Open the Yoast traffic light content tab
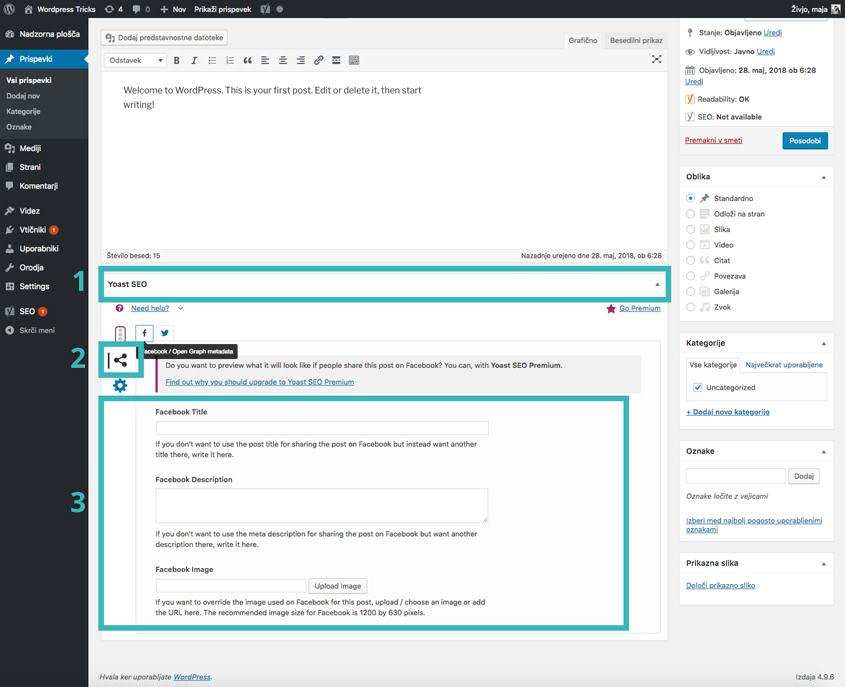This screenshot has height=687, width=845. [x=120, y=334]
